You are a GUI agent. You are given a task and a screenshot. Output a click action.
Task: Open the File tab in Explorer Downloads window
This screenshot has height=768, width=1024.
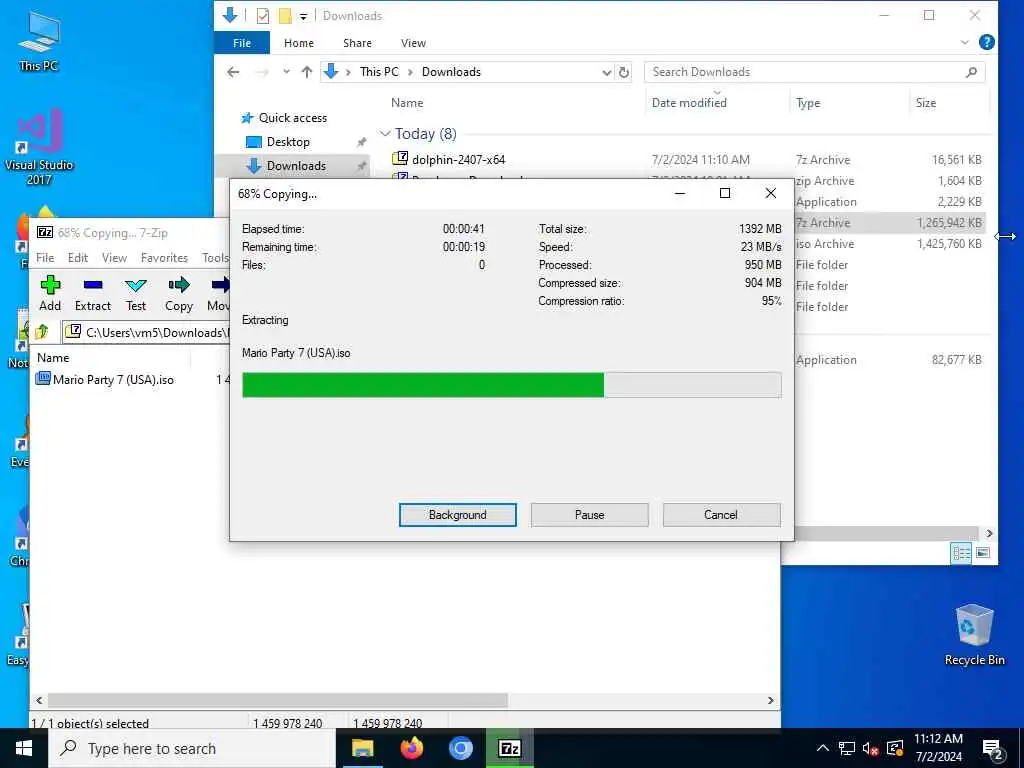click(x=242, y=43)
